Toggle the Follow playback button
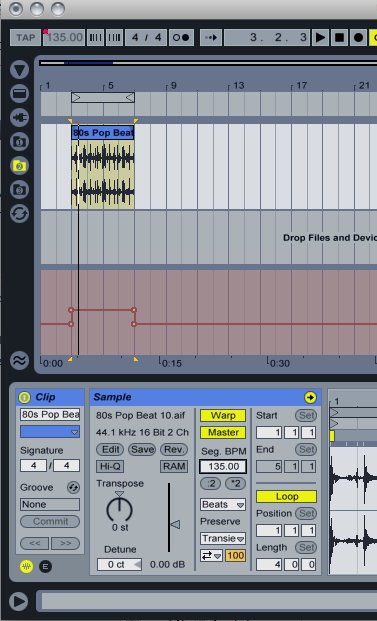377x621 pixels. tap(211, 38)
